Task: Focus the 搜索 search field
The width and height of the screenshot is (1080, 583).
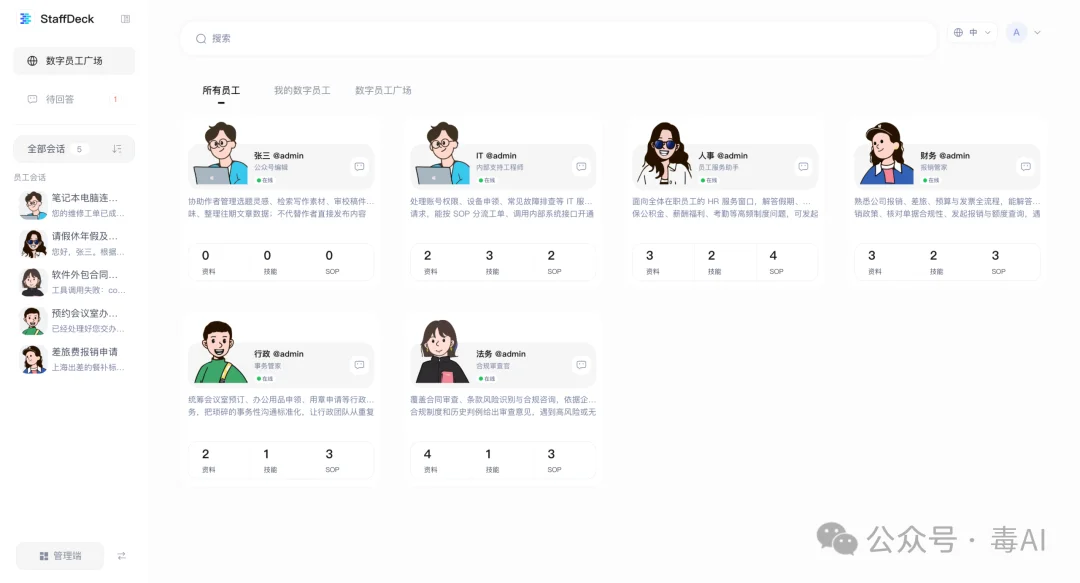Action: coord(558,39)
